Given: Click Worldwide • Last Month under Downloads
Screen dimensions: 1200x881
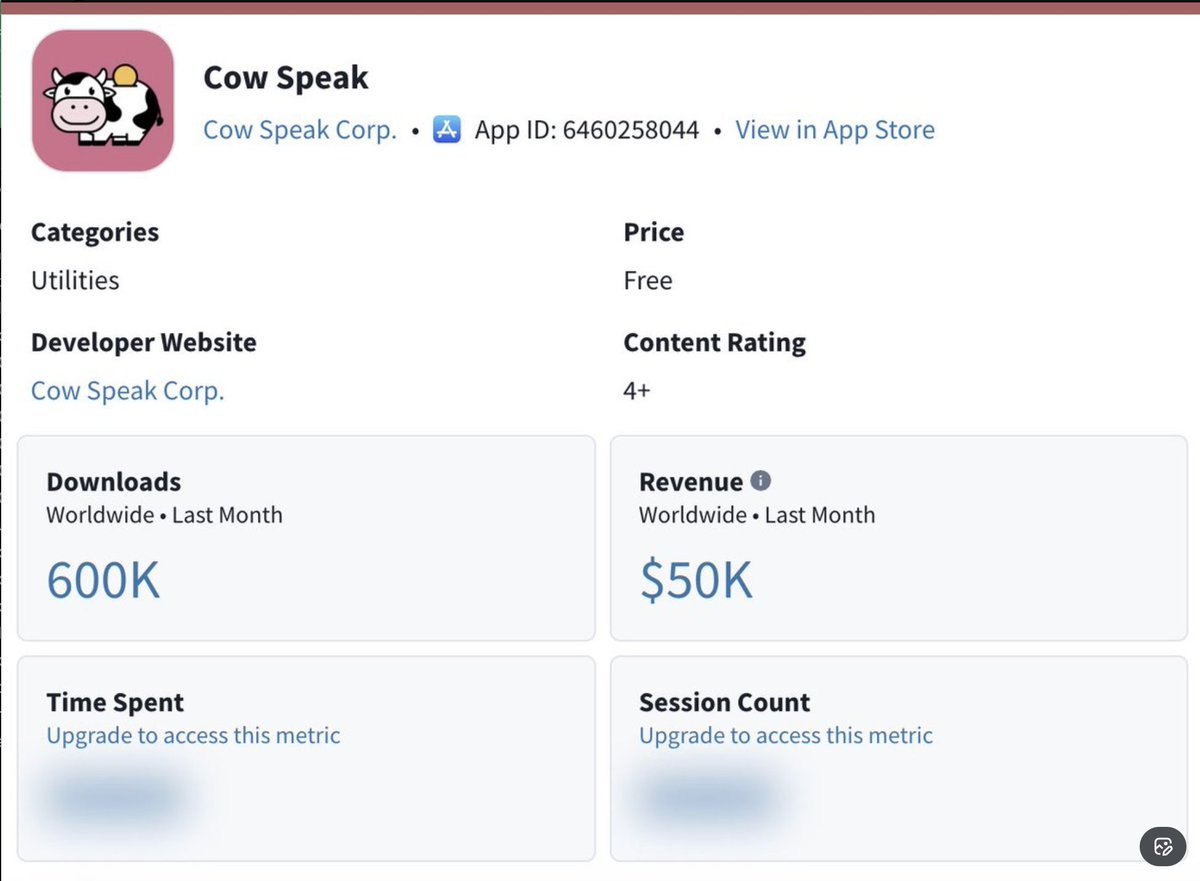Looking at the screenshot, I should 165,516.
